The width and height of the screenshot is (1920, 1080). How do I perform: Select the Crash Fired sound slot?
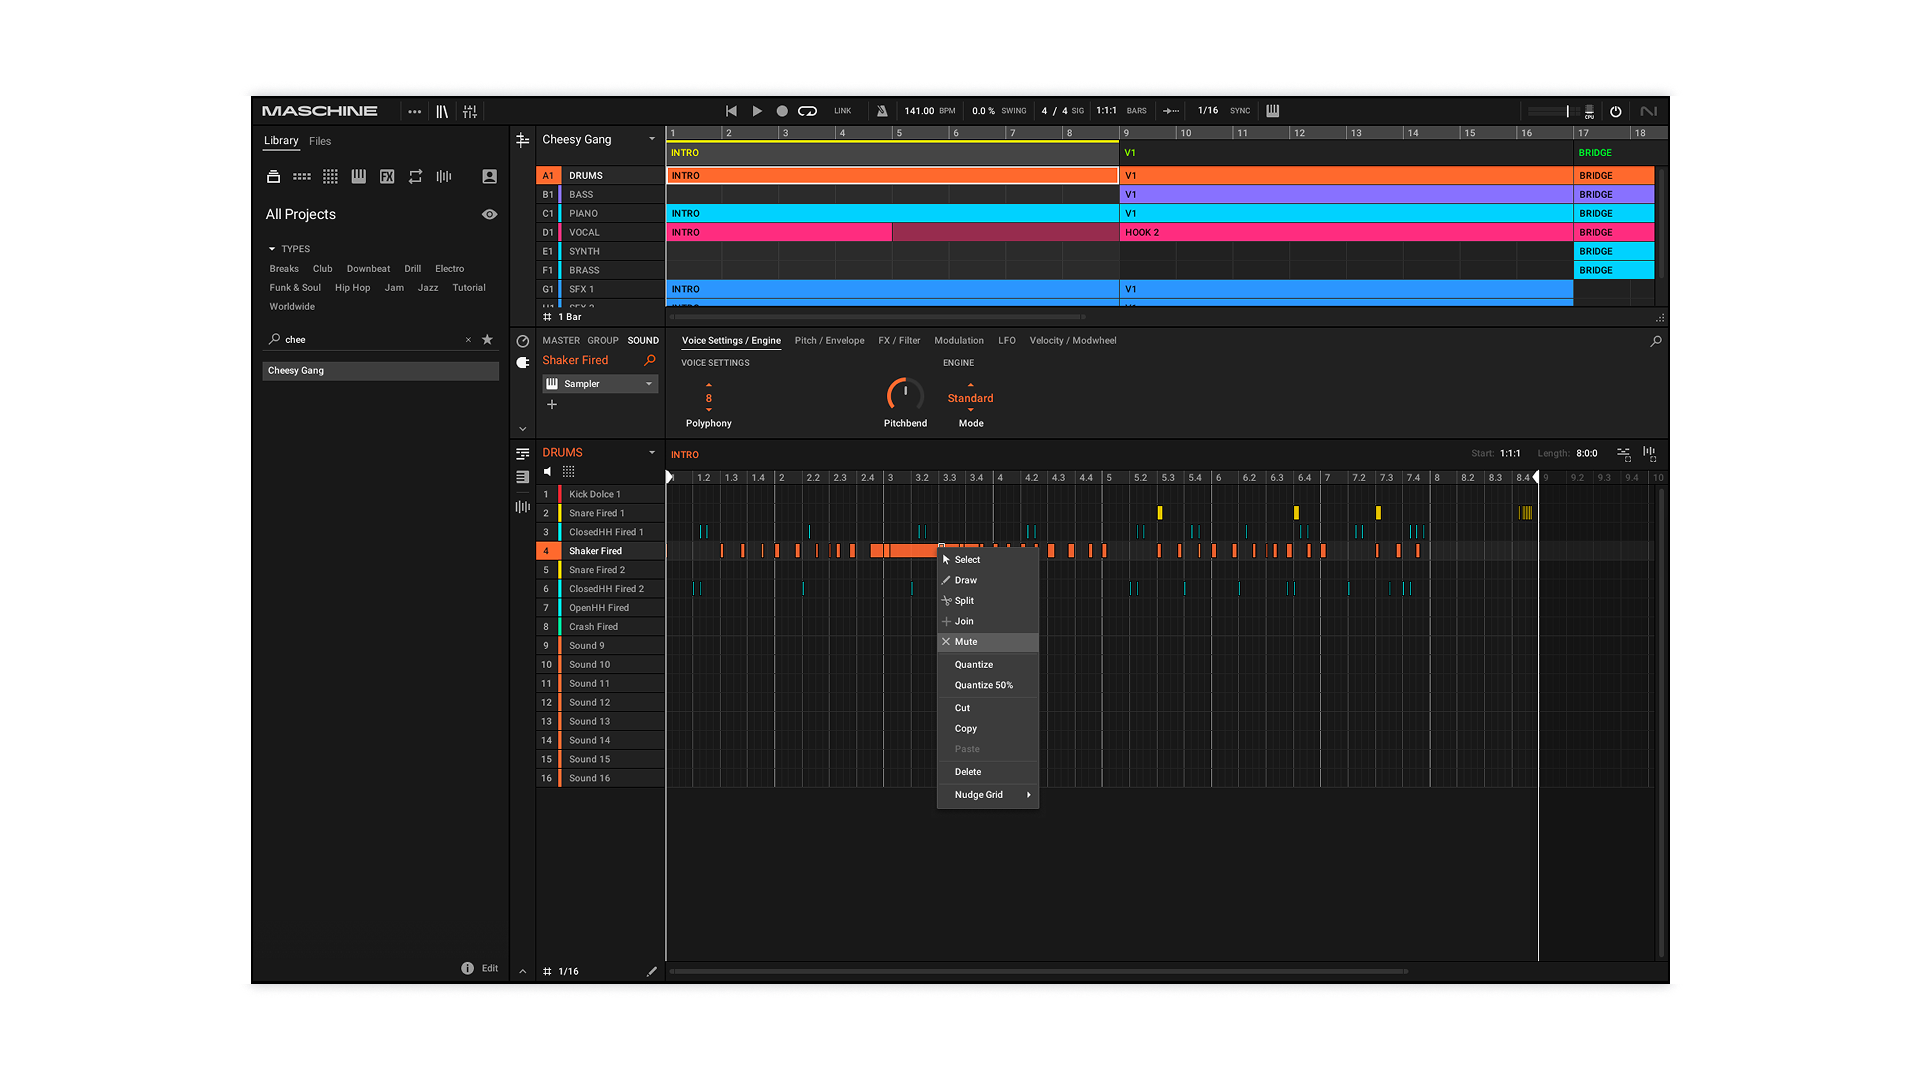(x=593, y=627)
